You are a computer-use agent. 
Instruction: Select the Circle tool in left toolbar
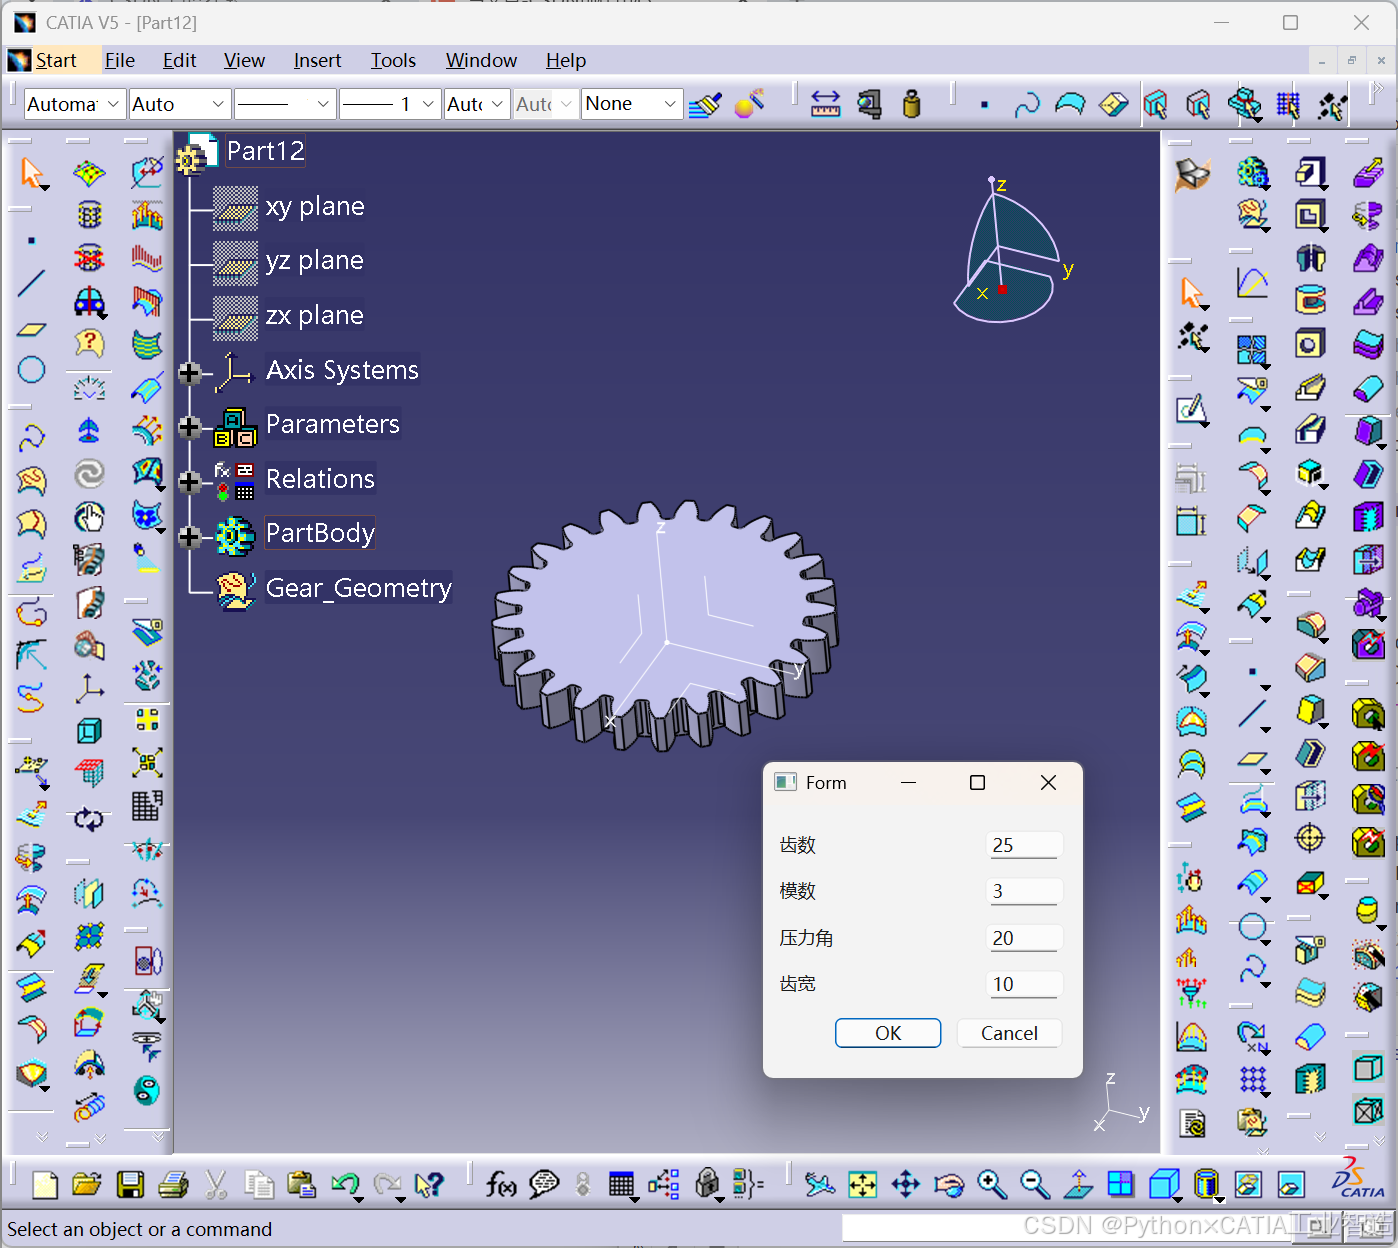[32, 370]
